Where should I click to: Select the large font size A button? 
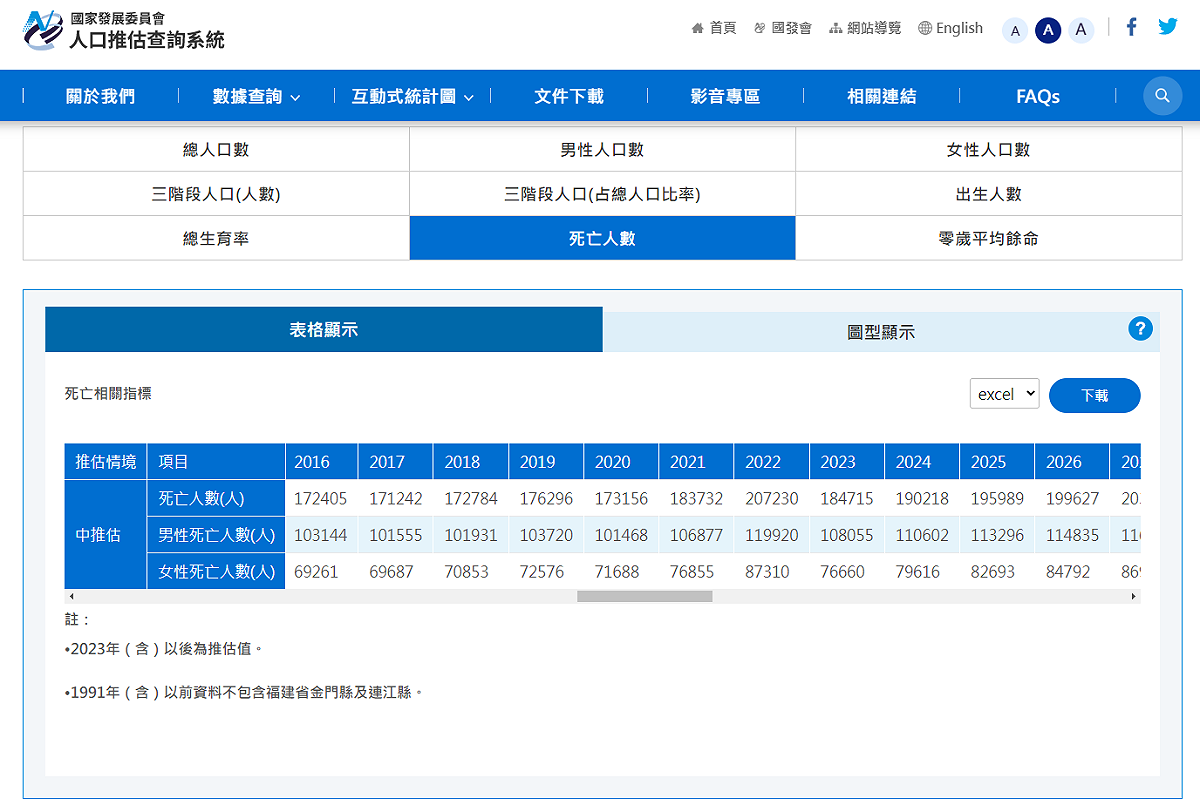pyautogui.click(x=1081, y=30)
